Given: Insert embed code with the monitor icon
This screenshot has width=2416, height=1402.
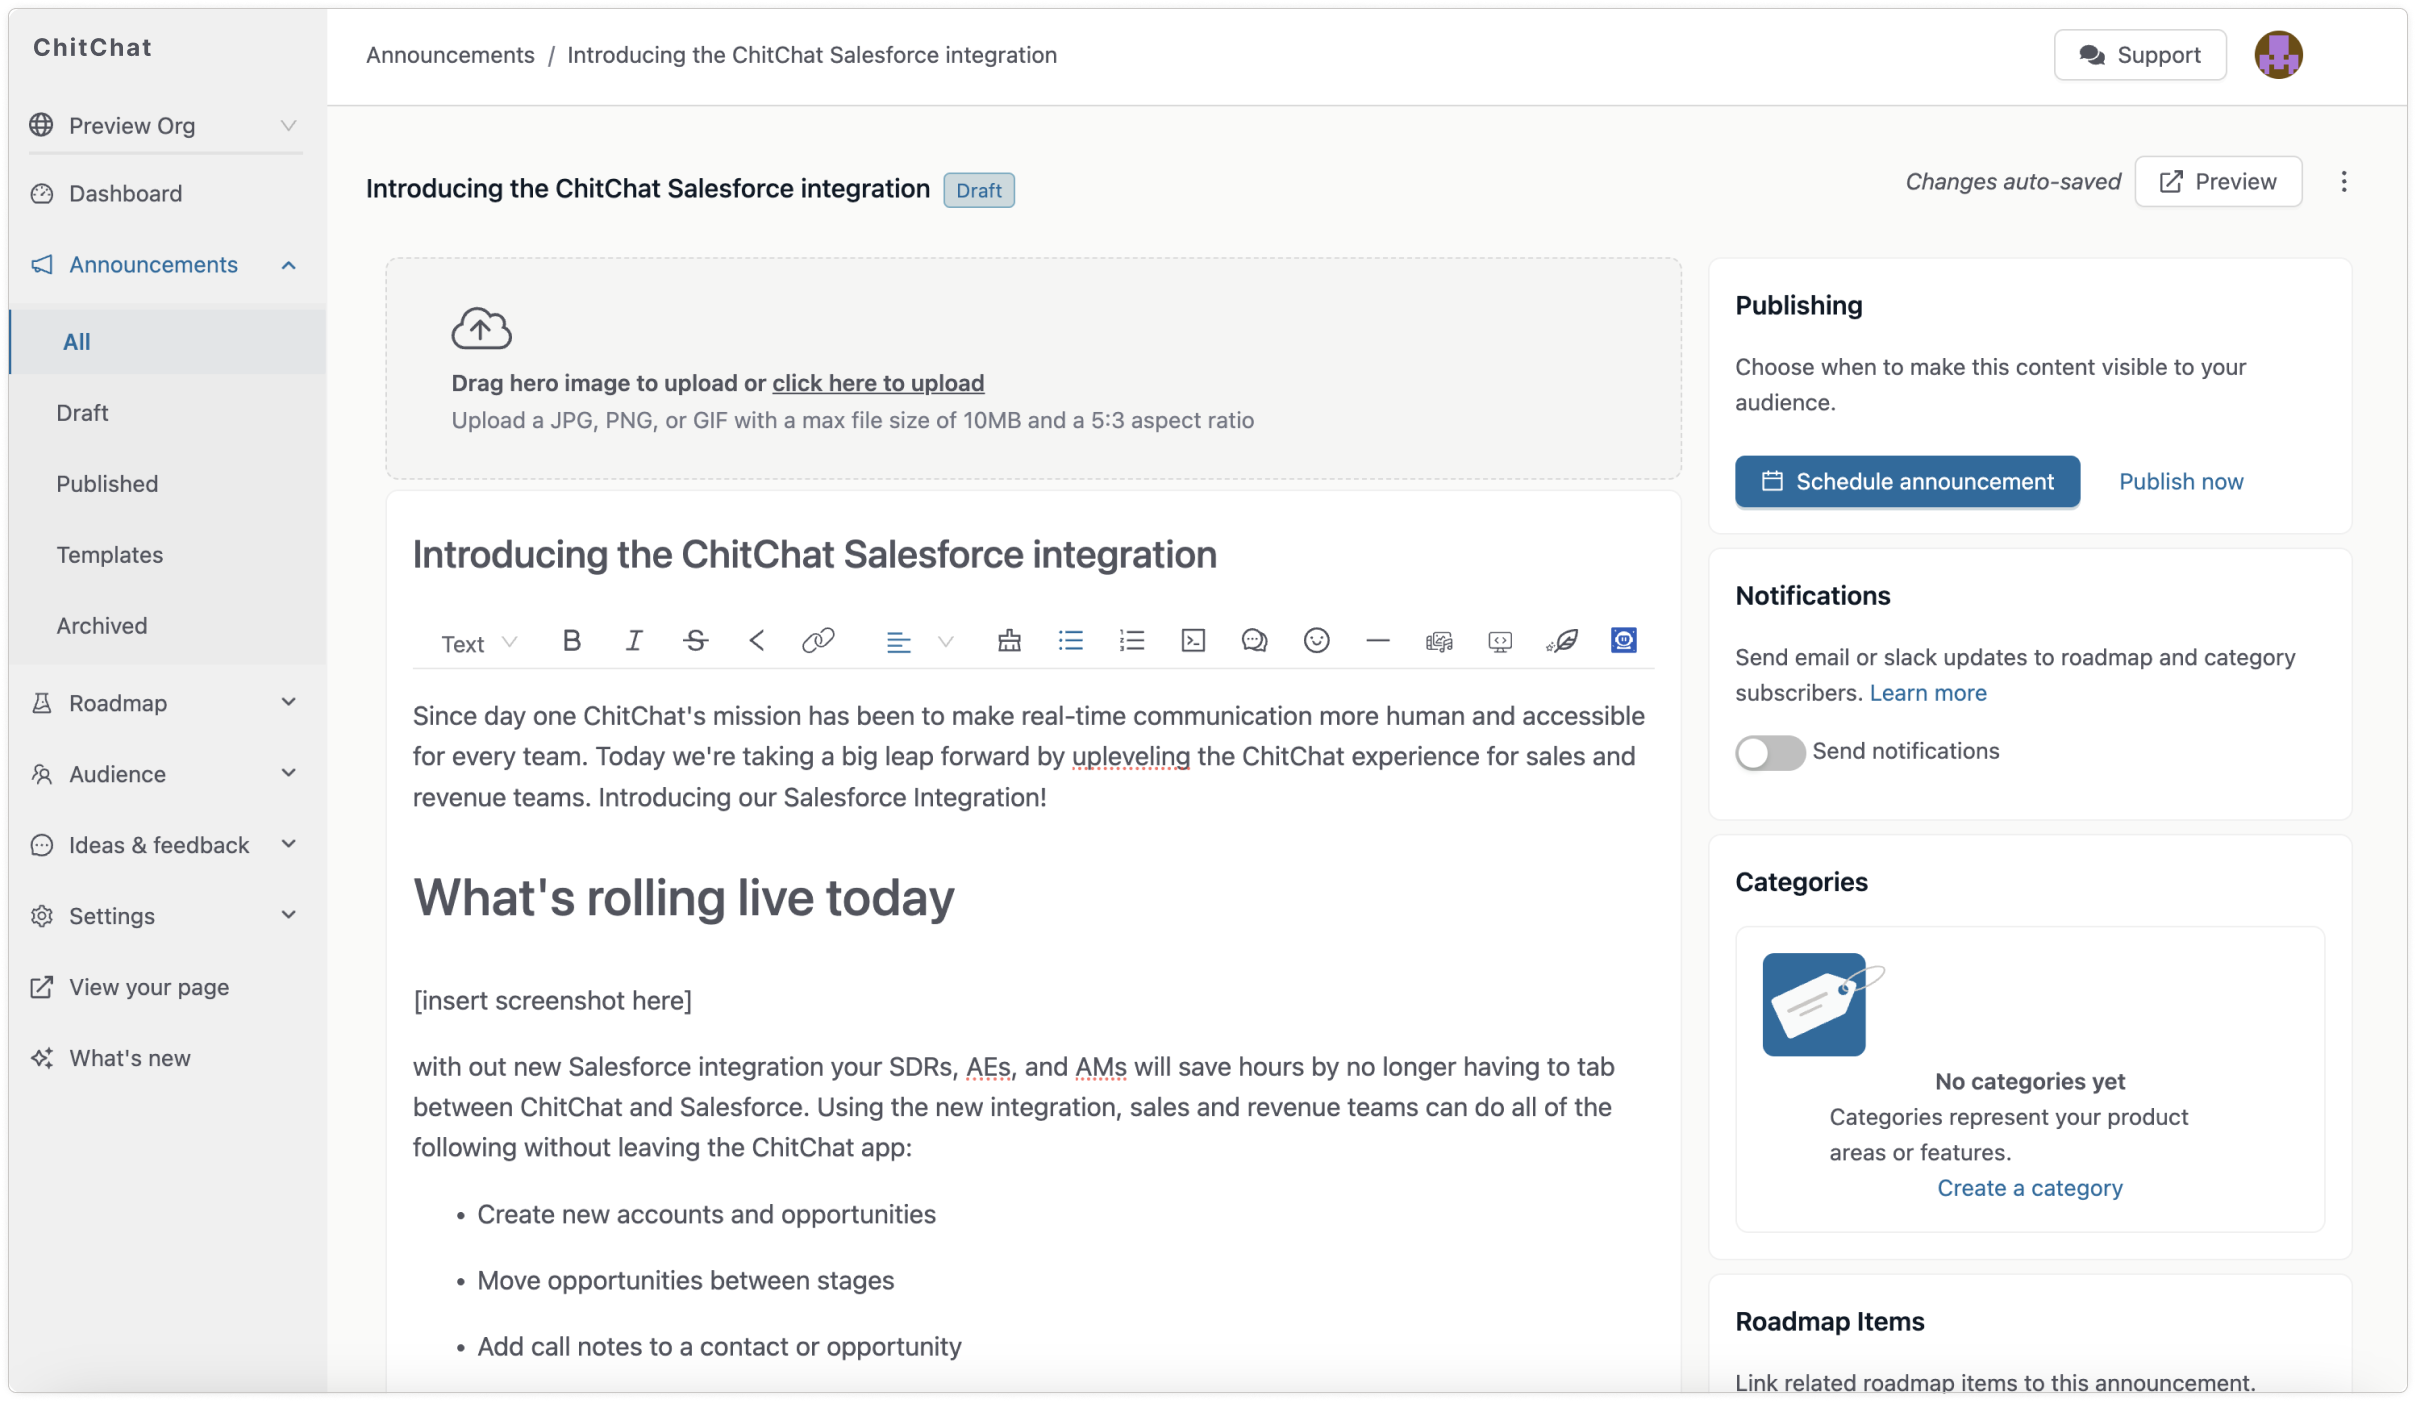Looking at the screenshot, I should [x=1500, y=642].
